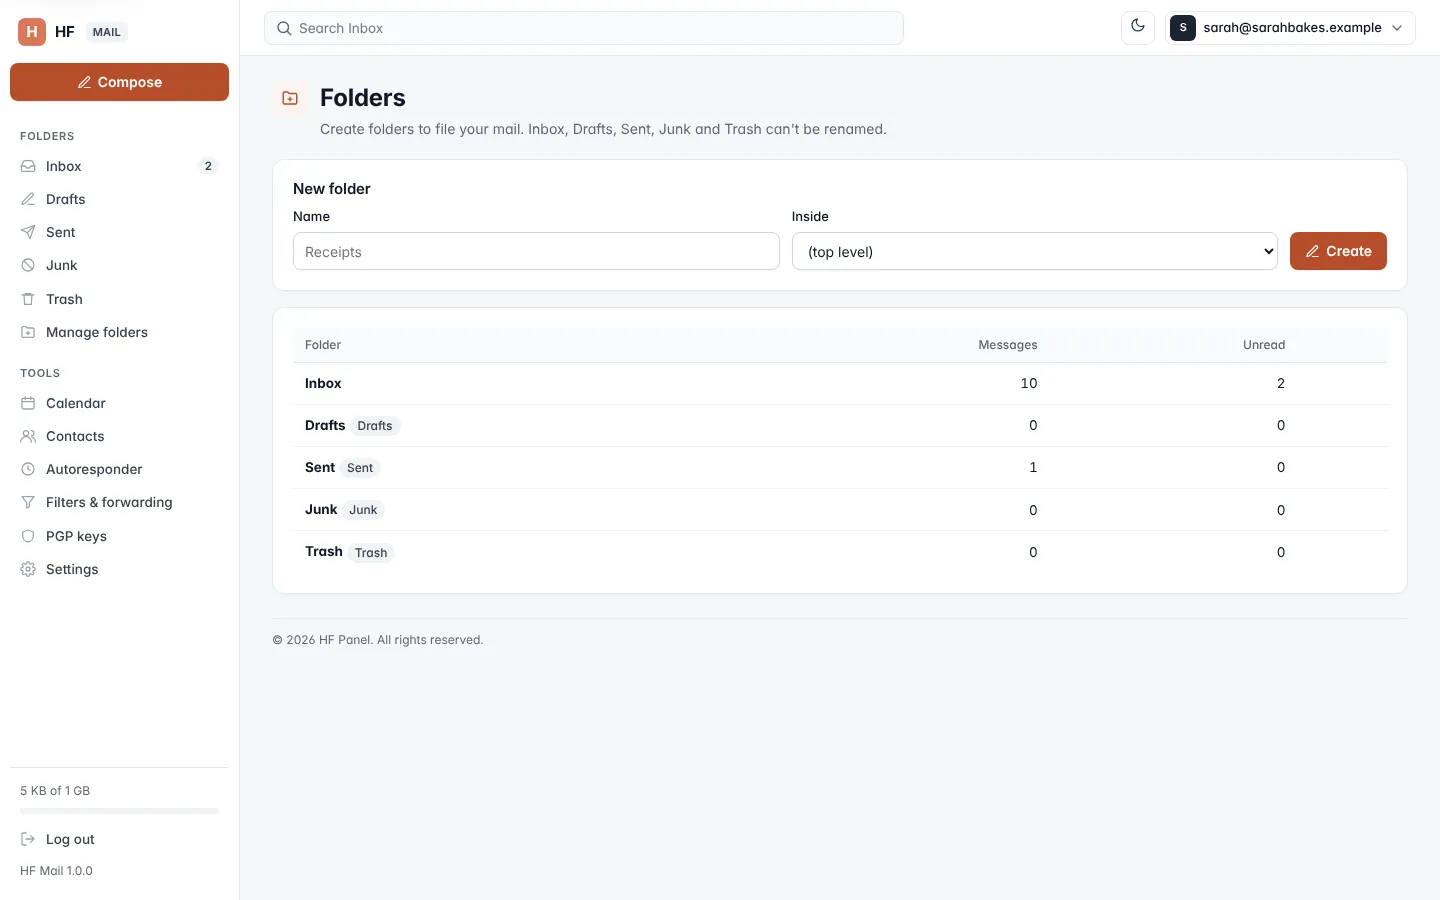
Task: Expand the sarah@sarahbakes.example account menu
Action: [1291, 28]
